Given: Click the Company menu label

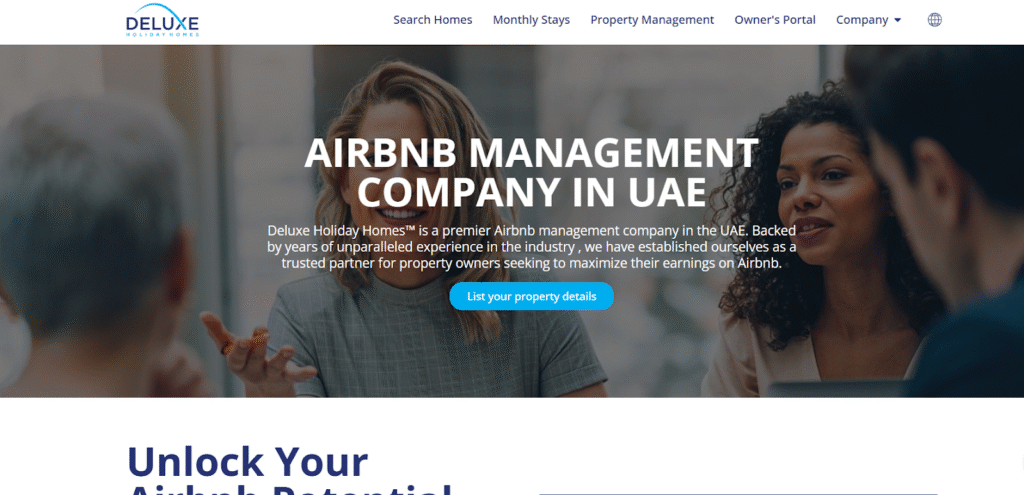Looking at the screenshot, I should pyautogui.click(x=862, y=20).
